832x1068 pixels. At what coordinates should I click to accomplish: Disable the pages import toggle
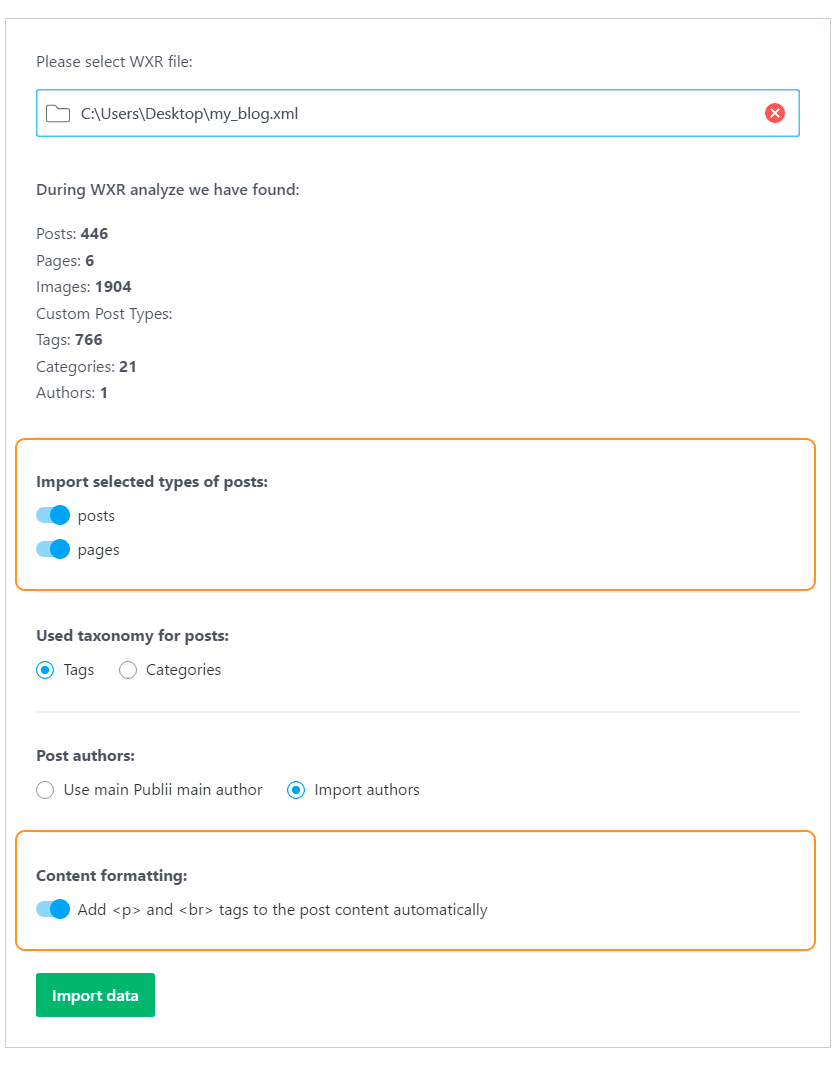click(52, 549)
